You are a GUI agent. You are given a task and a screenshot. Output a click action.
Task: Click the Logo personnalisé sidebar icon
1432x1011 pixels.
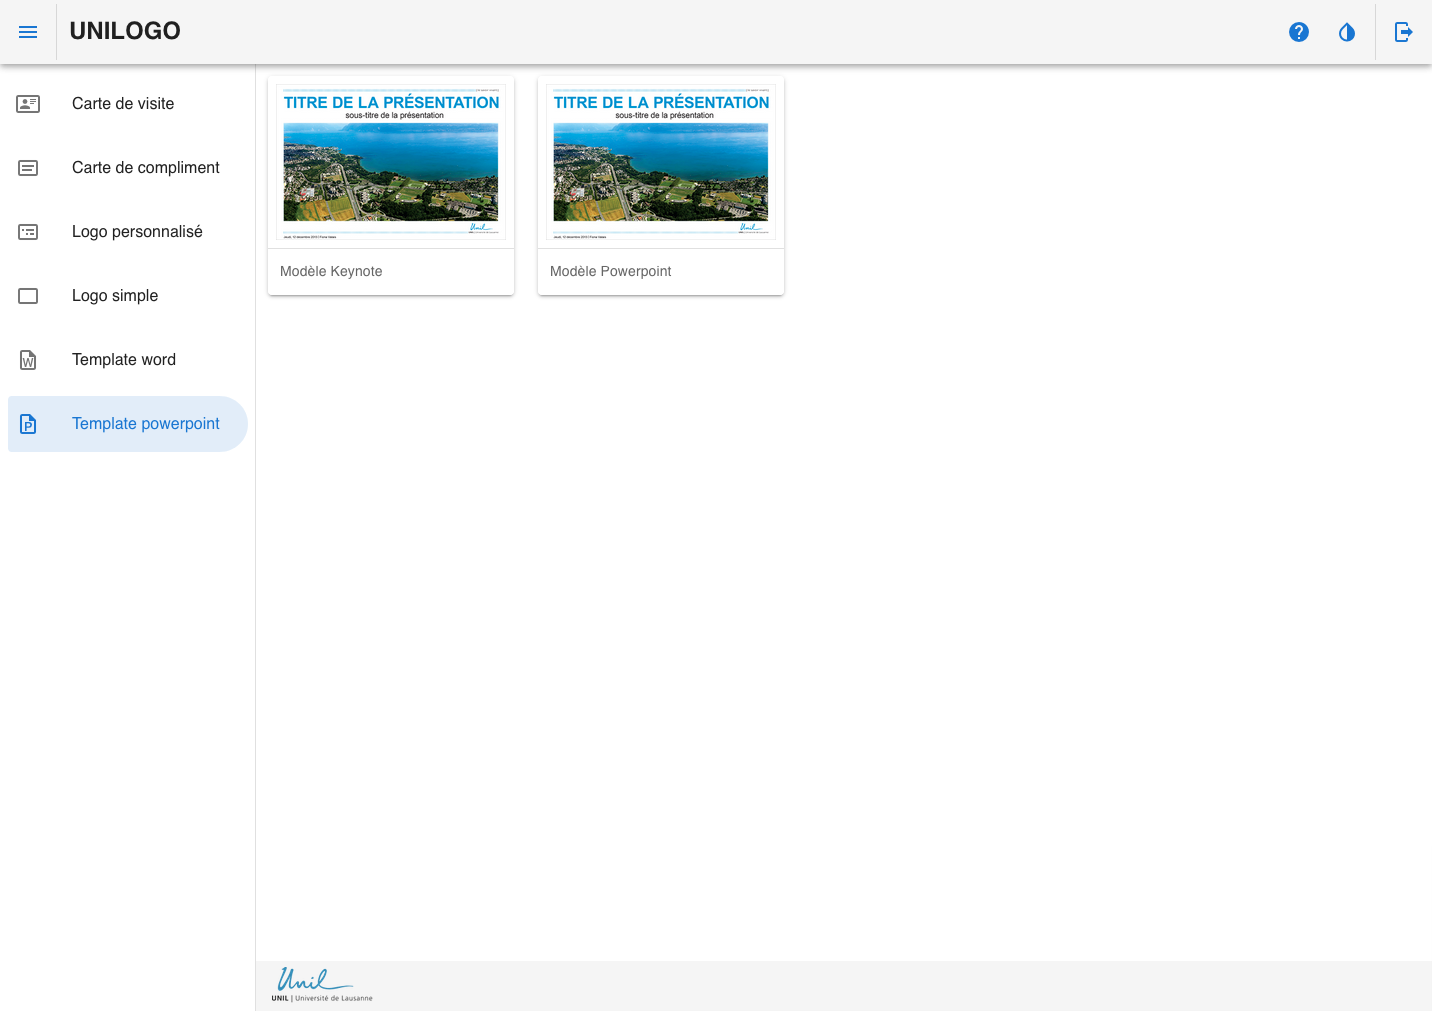28,232
